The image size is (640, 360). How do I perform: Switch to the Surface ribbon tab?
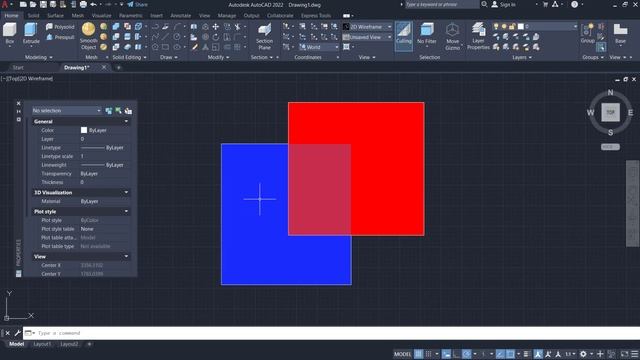point(55,16)
